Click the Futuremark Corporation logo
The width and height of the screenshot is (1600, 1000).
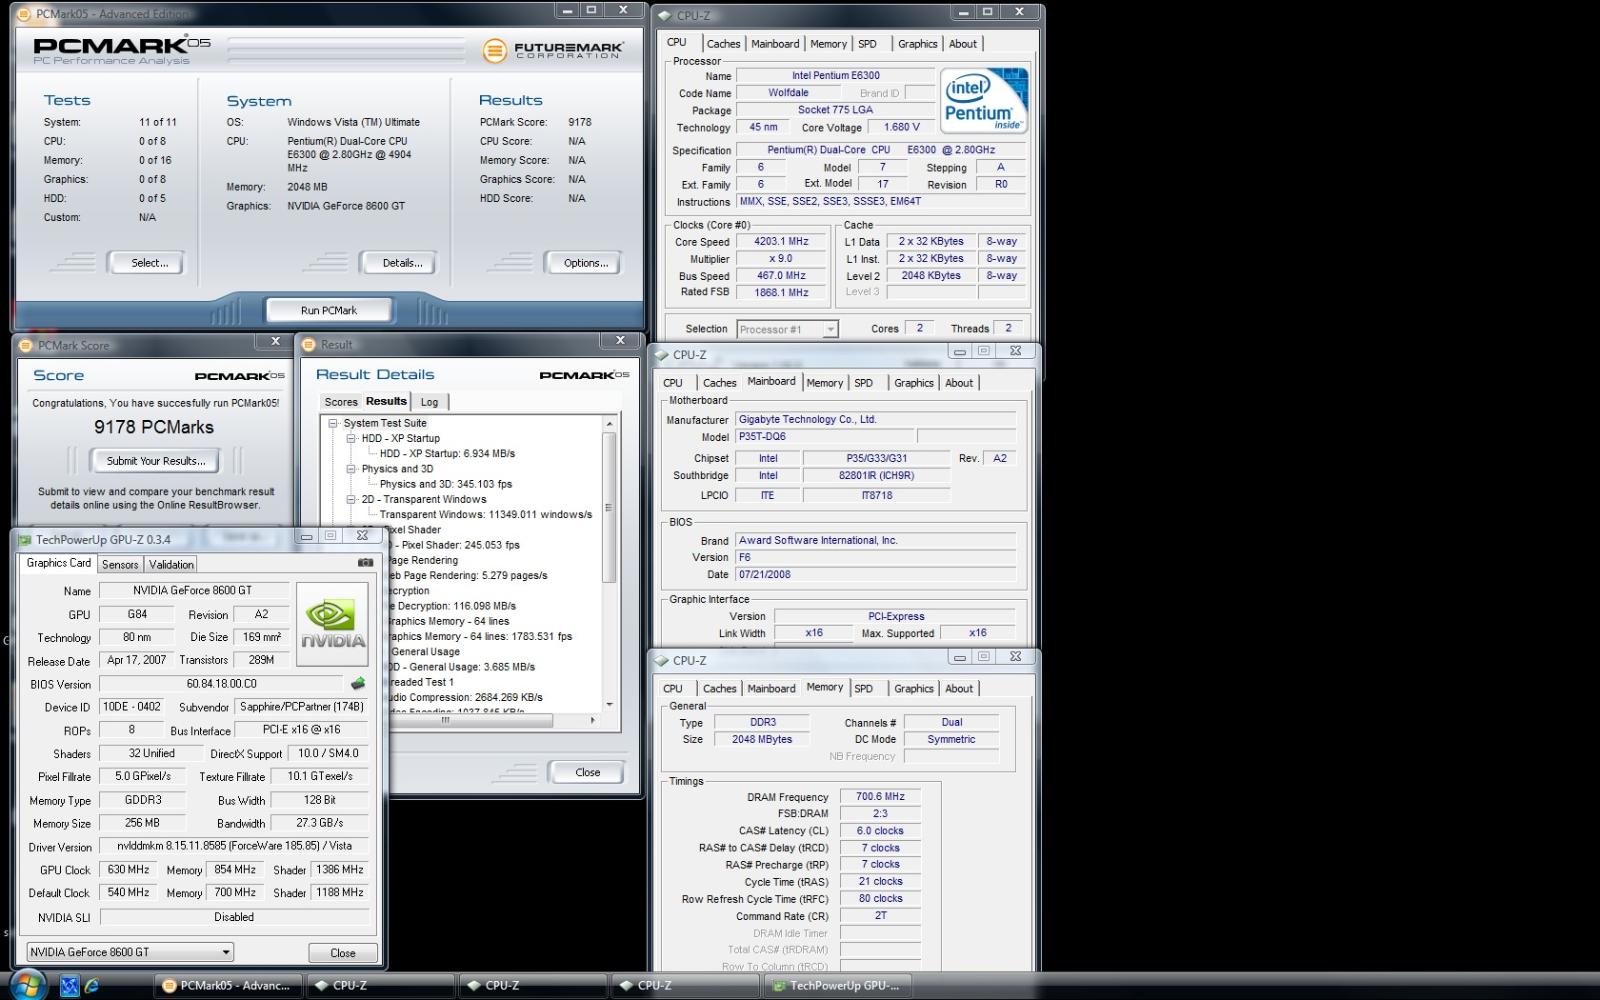[553, 50]
